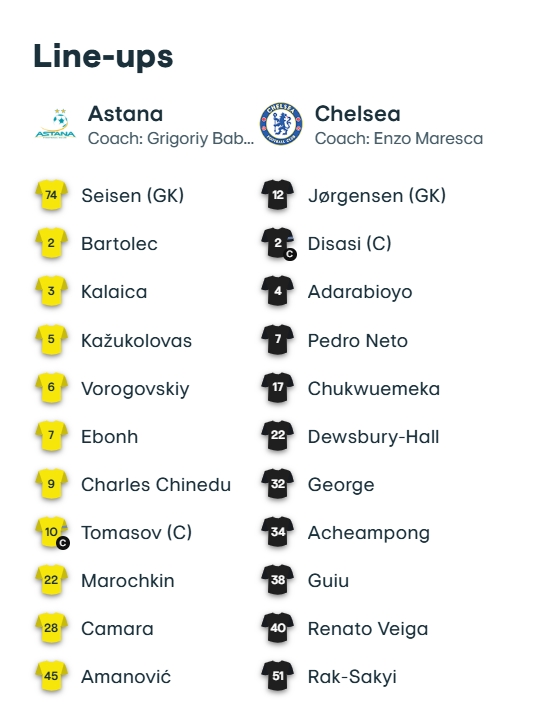Click the Line-ups heading
Image resolution: width=535 pixels, height=720 pixels.
(103, 56)
